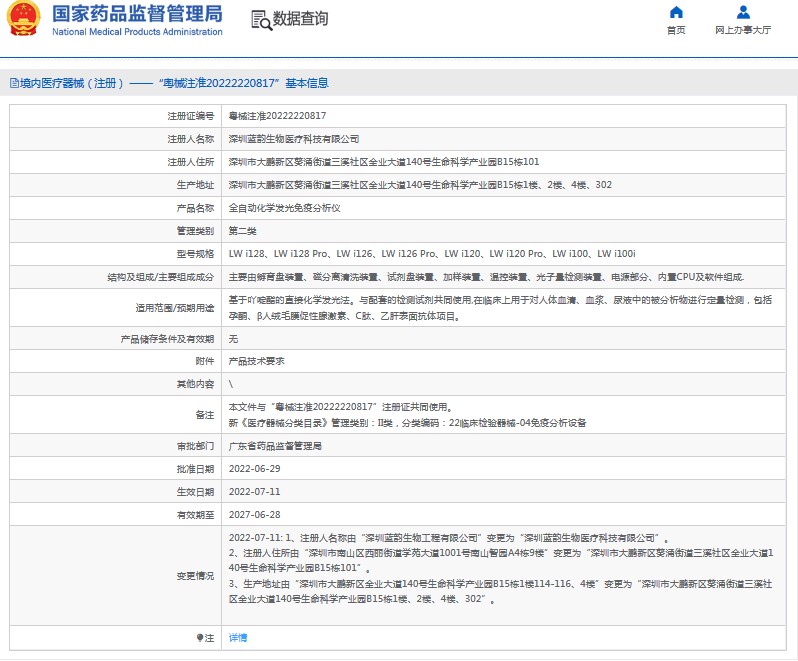The height and width of the screenshot is (661, 798).
Task: Click the 产品名称 row label
Action: tap(195, 208)
